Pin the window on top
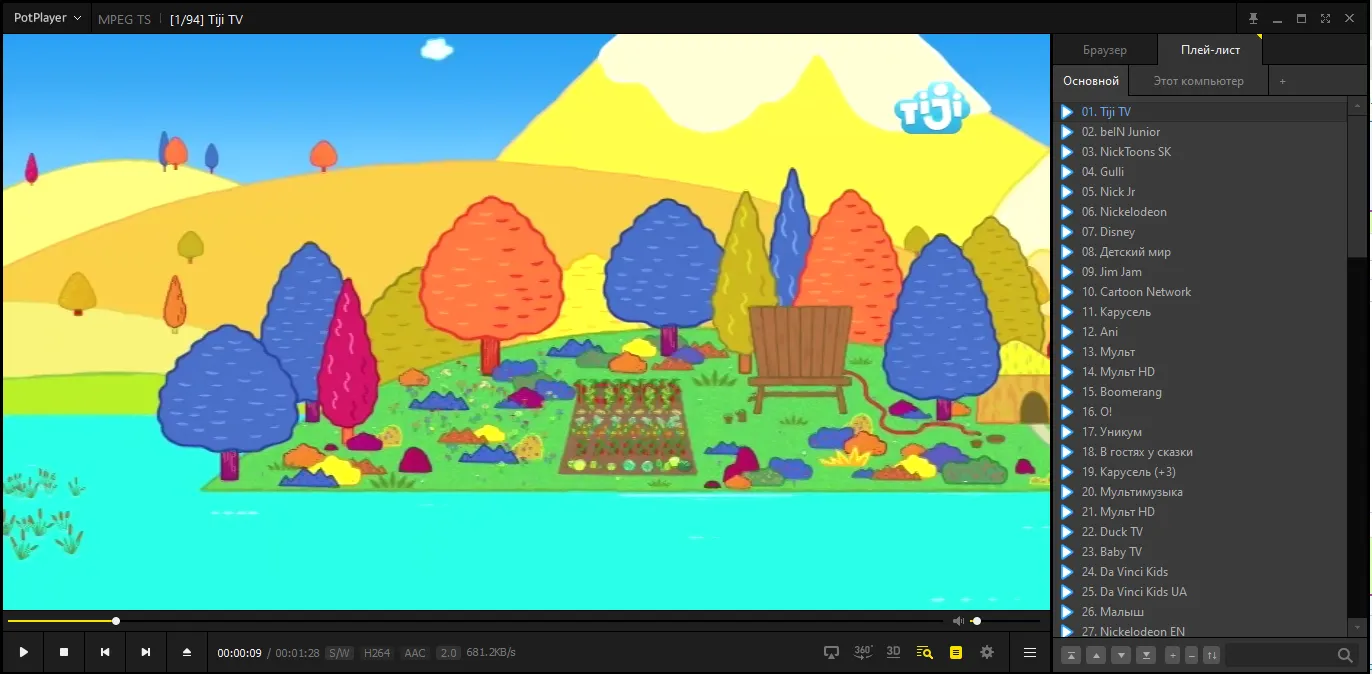 coord(1253,19)
